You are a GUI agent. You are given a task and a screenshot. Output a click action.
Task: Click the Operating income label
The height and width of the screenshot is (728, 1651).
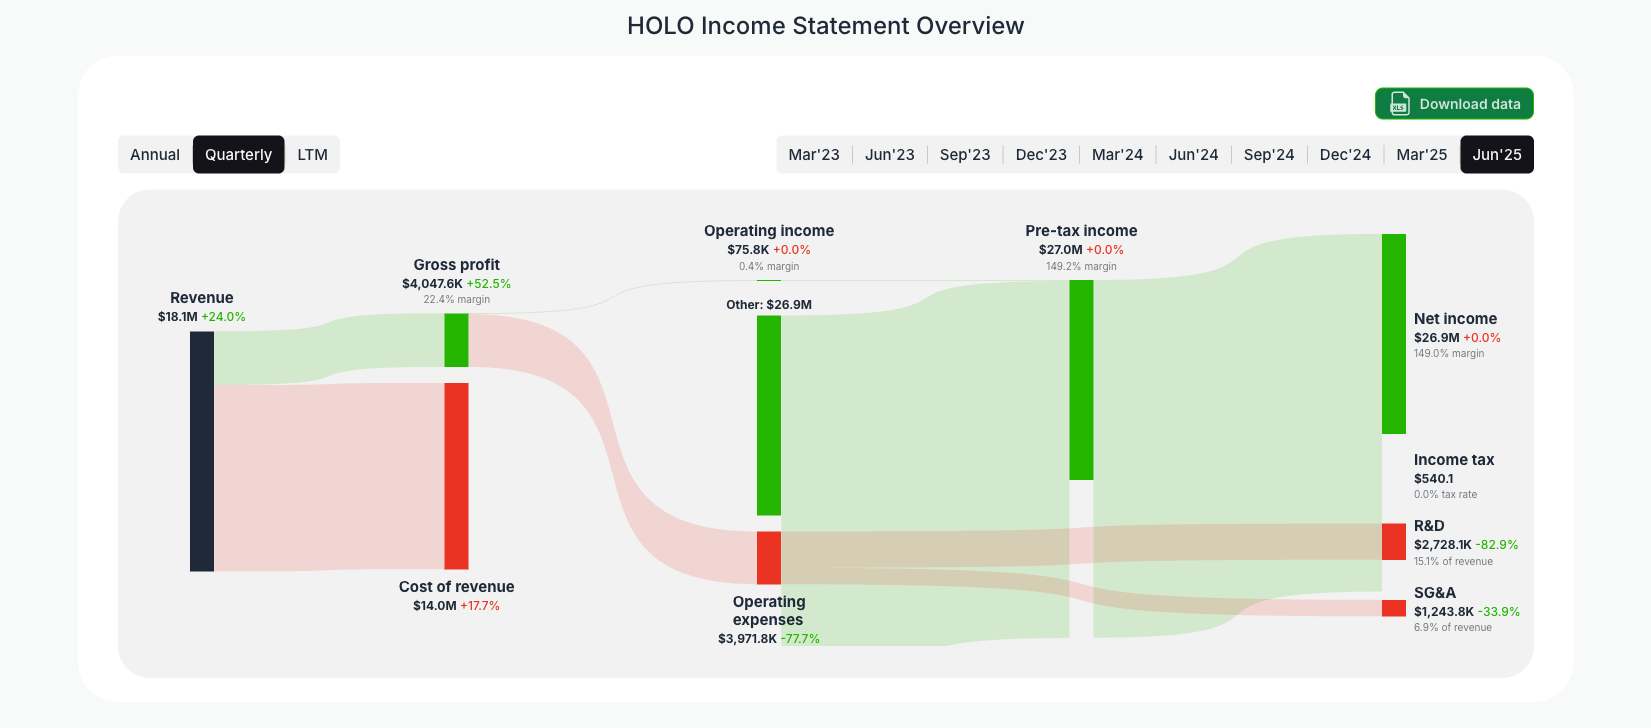click(769, 231)
